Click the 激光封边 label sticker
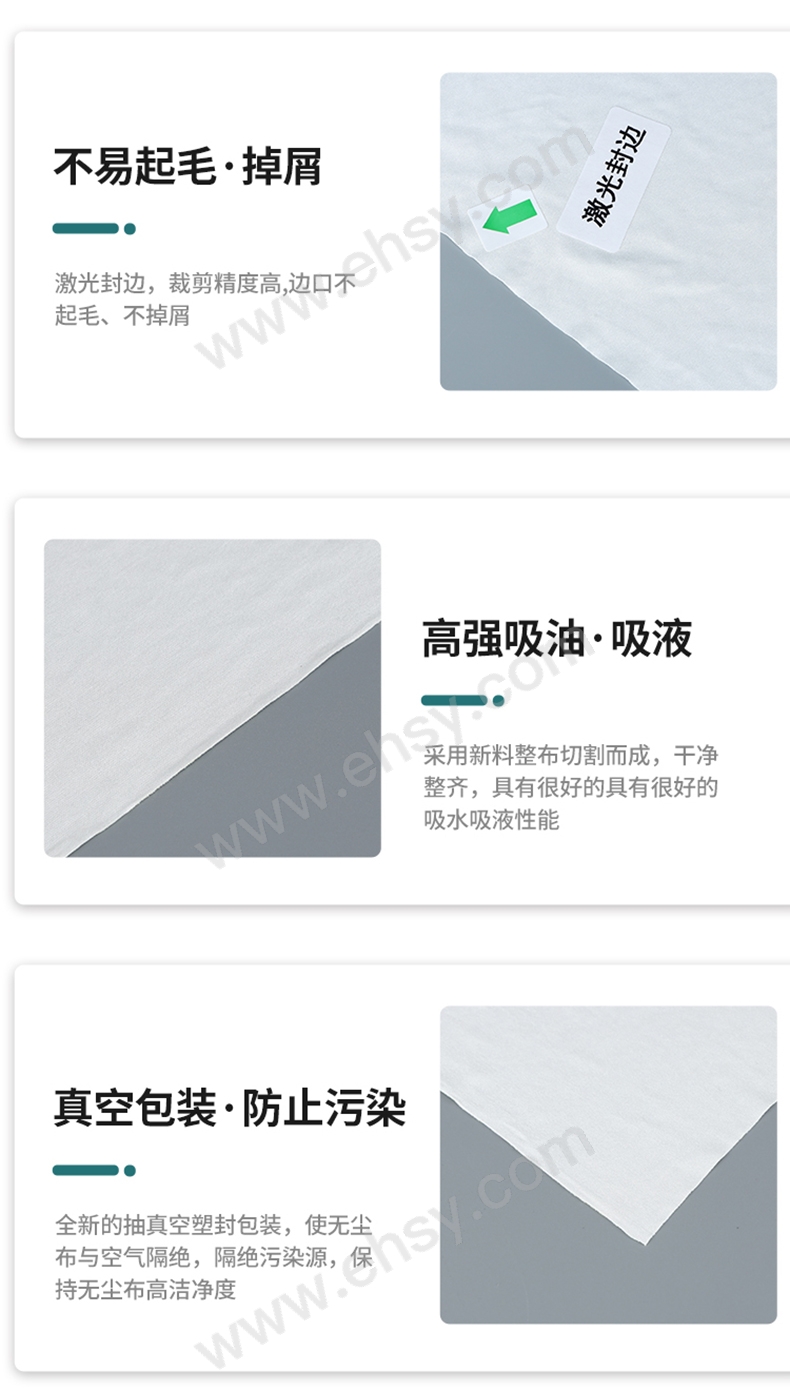Image resolution: width=790 pixels, height=1391 pixels. [613, 173]
